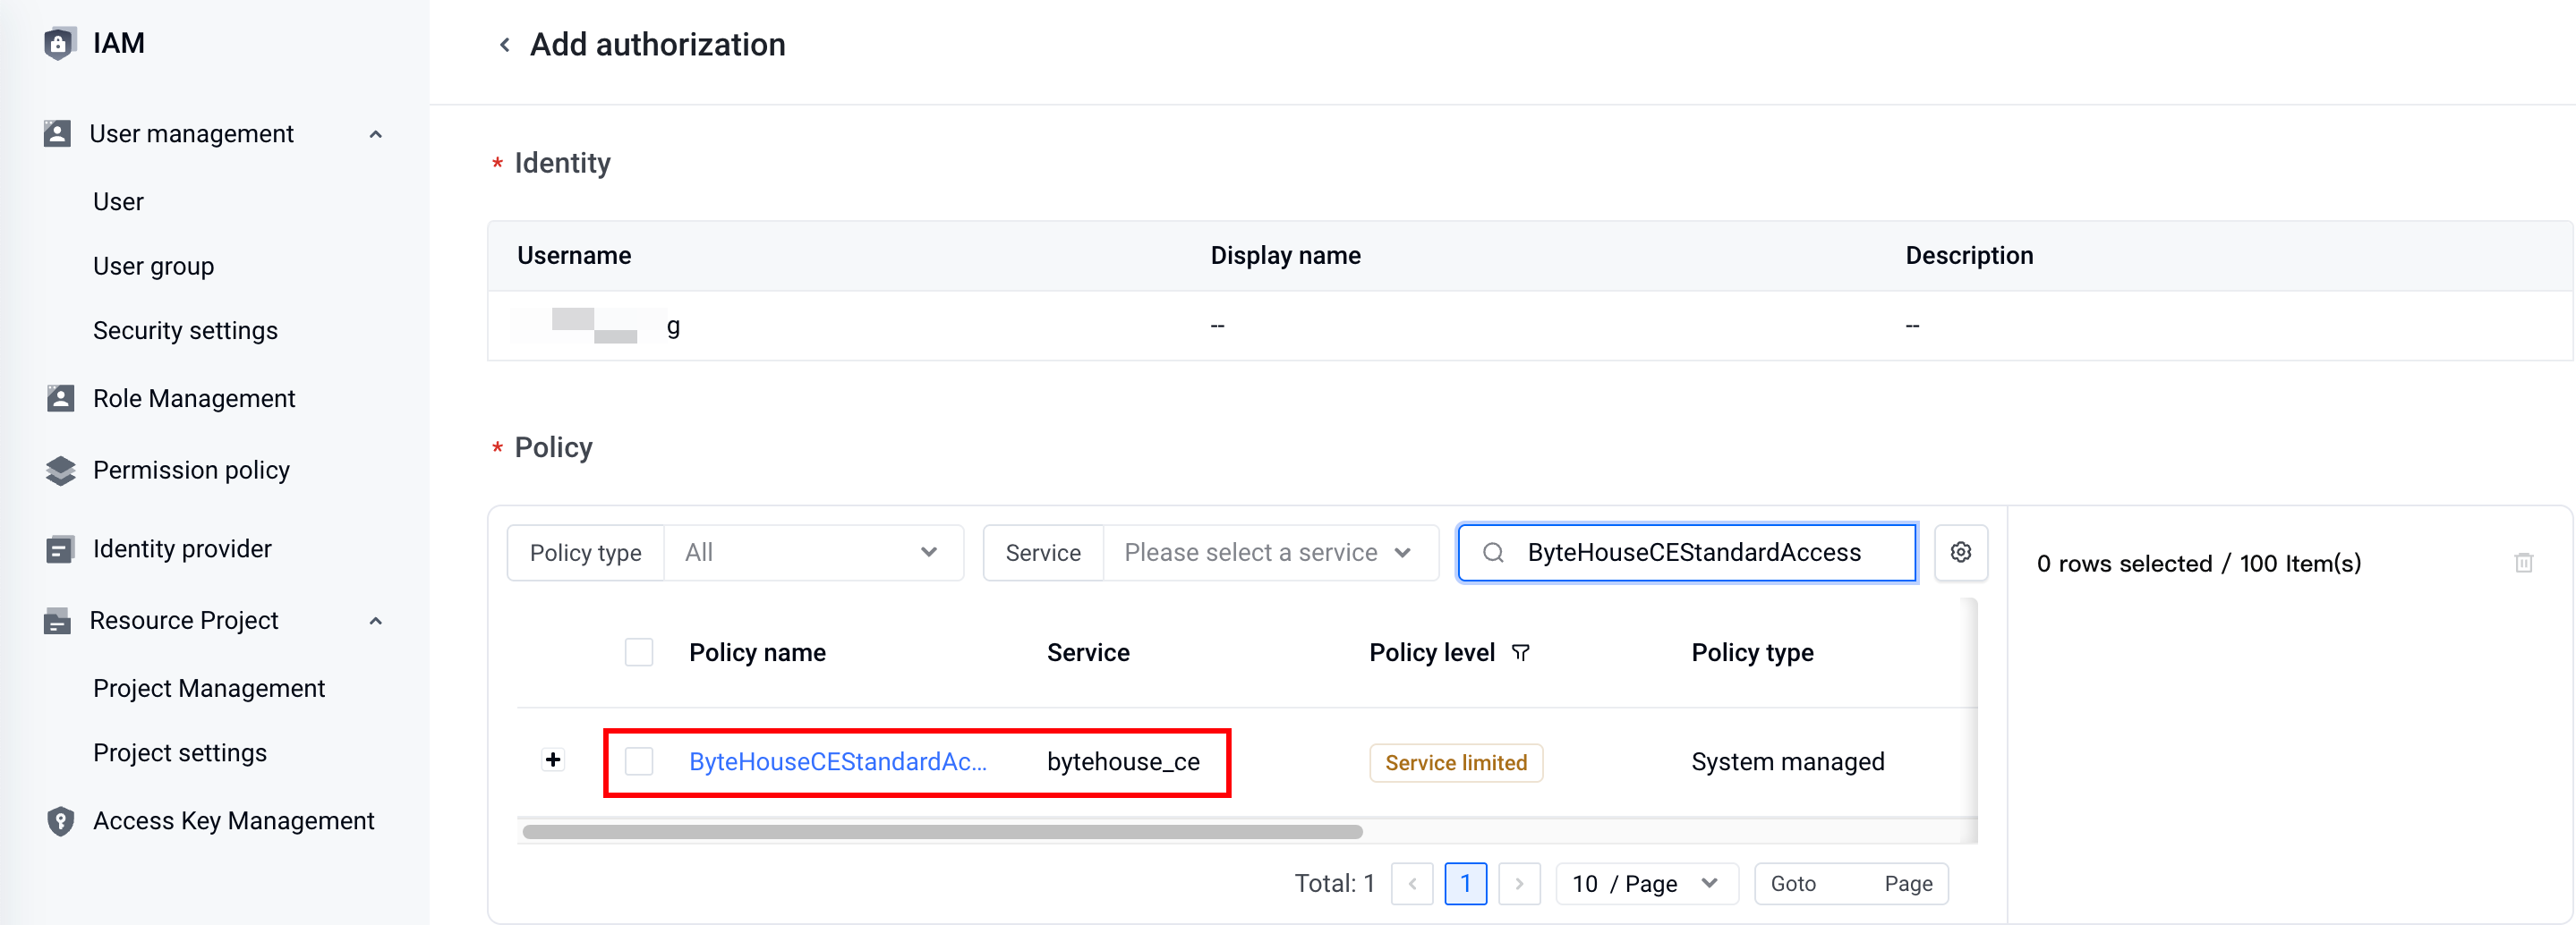Click the Policy level filter icon
The image size is (2576, 925).
[x=1520, y=653]
